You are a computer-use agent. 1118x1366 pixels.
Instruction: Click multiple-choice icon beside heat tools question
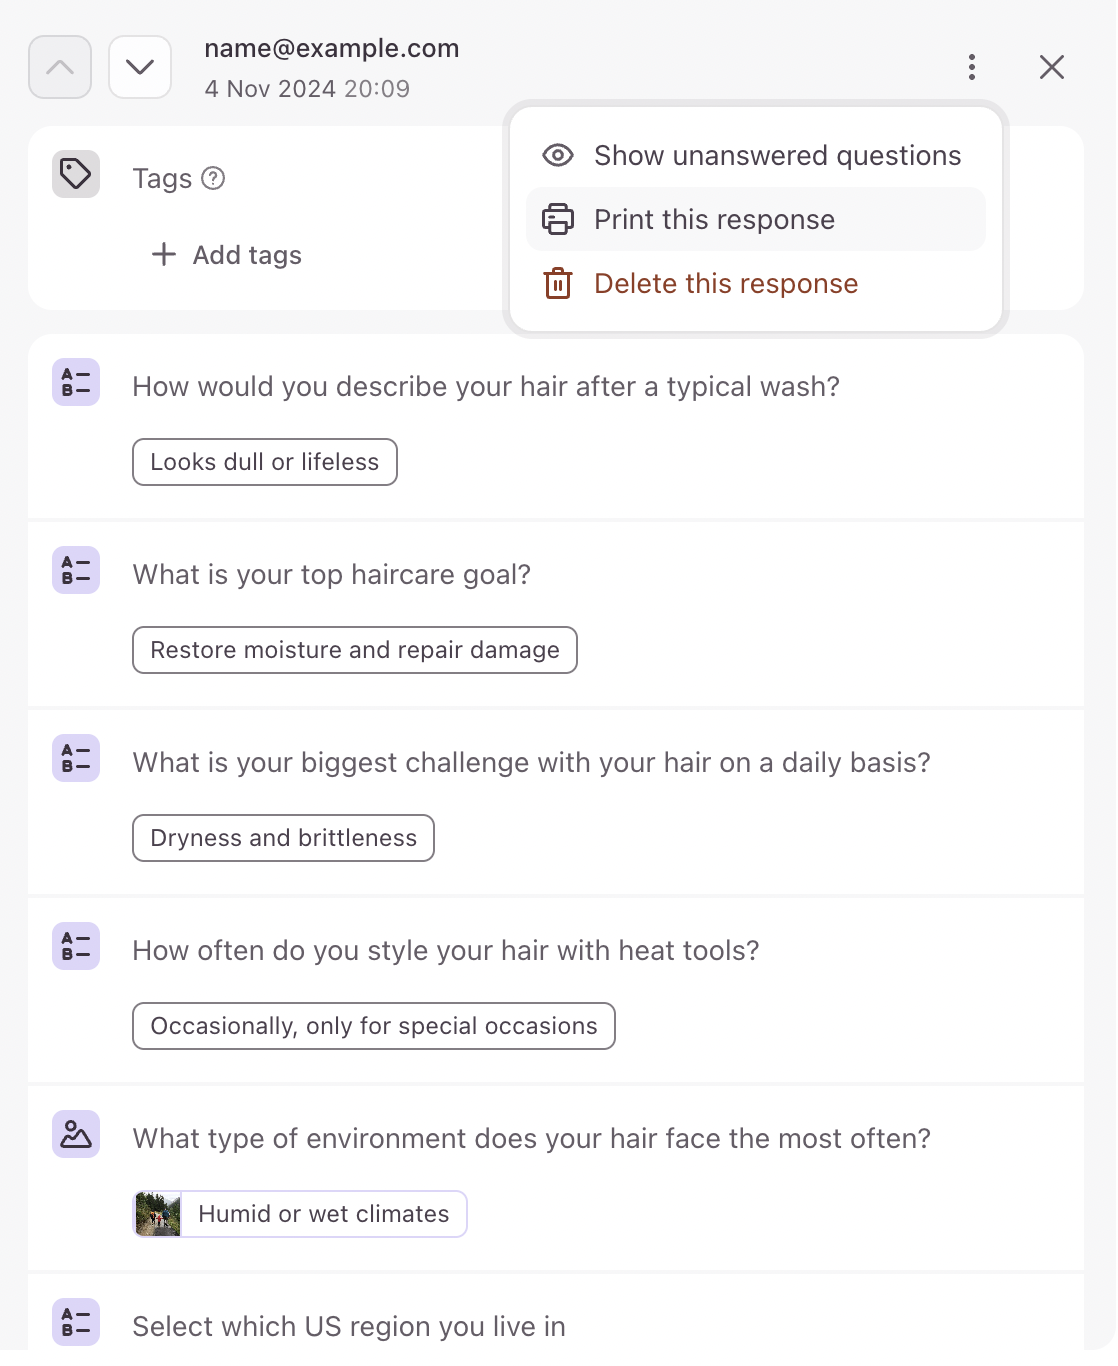coord(76,946)
